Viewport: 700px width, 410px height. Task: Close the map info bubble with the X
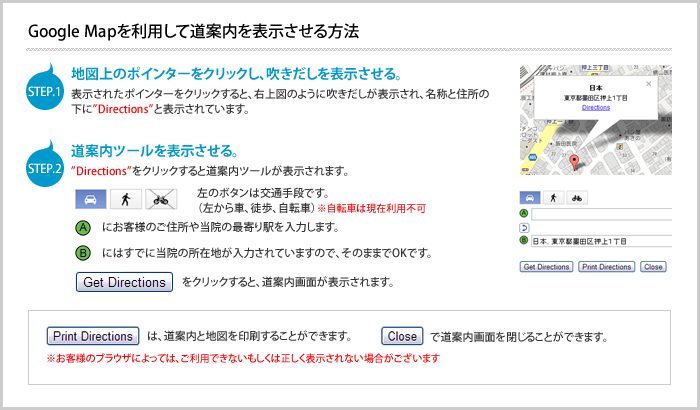(x=649, y=84)
